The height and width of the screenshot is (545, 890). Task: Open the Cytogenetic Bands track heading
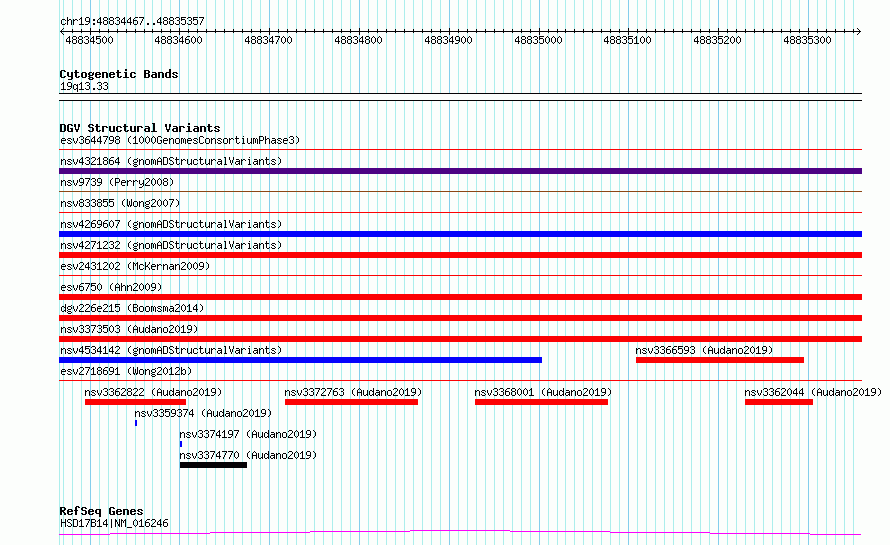(x=119, y=74)
